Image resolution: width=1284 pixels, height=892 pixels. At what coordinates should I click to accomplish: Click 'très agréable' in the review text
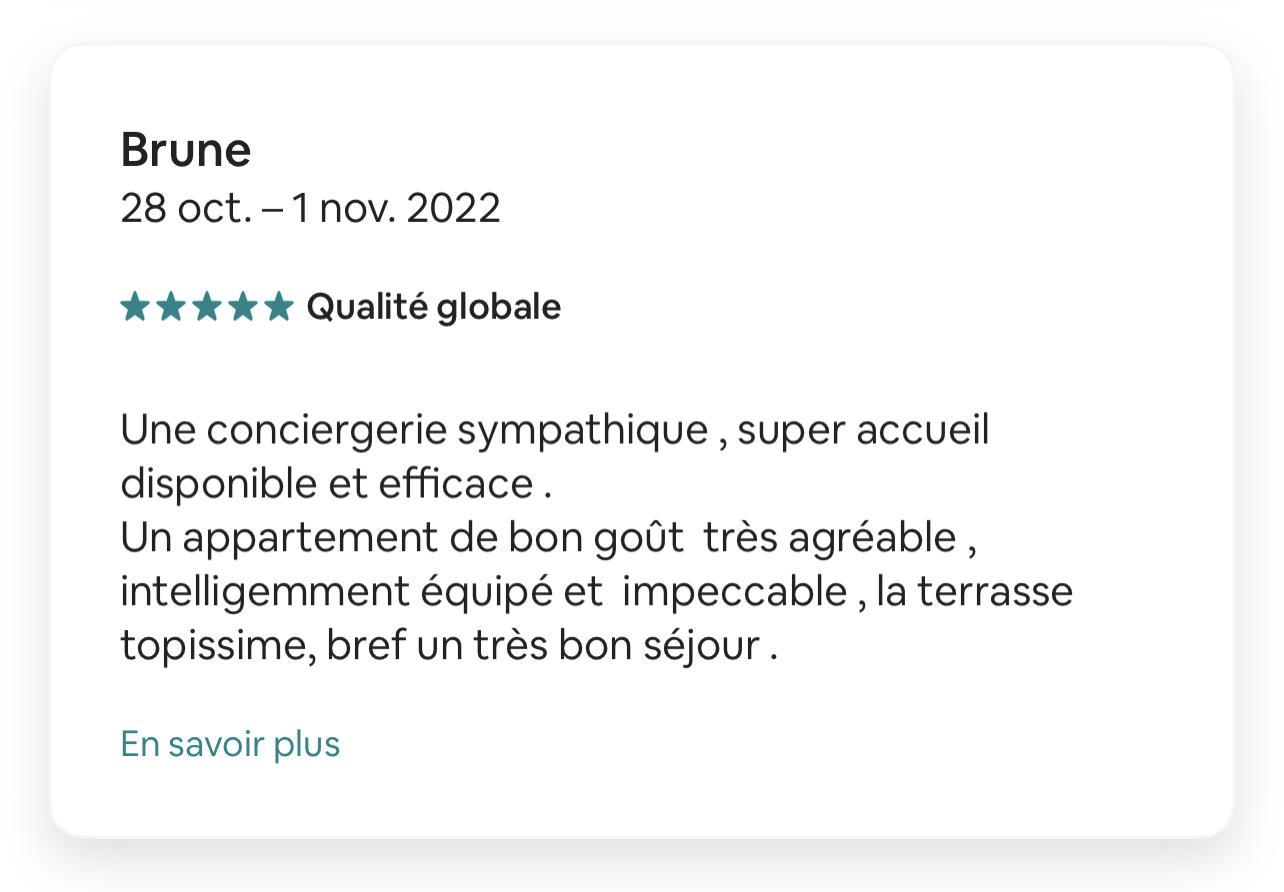(x=830, y=539)
